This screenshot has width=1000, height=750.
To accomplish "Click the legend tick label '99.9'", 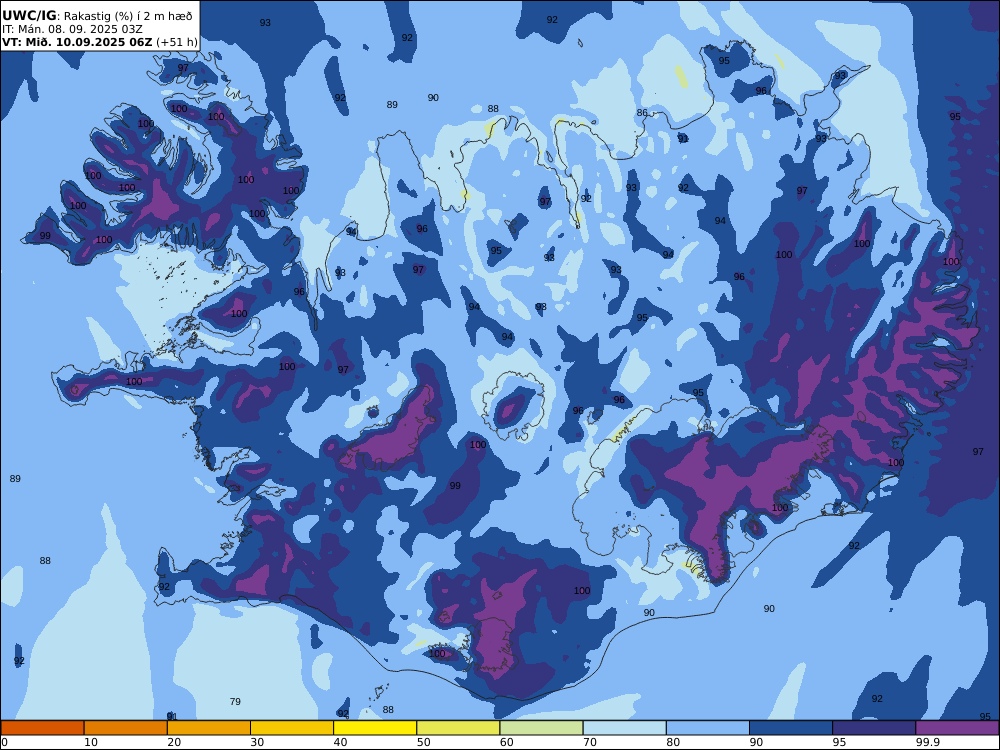I will click(927, 742).
